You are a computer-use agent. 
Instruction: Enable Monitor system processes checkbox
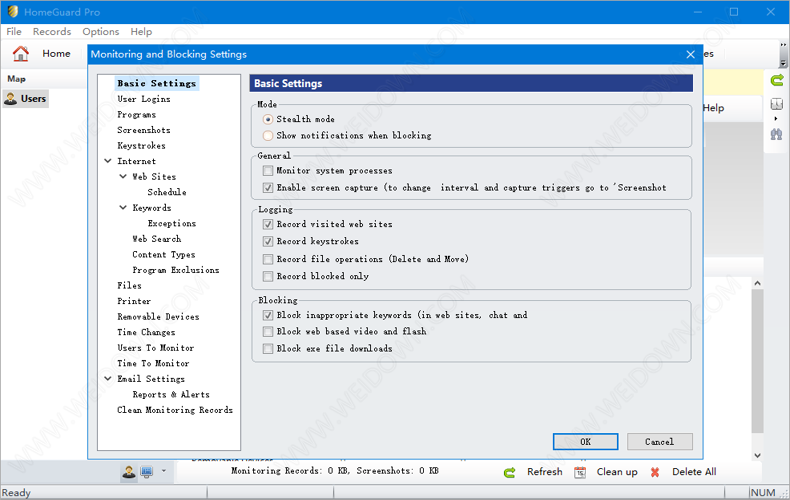[268, 171]
